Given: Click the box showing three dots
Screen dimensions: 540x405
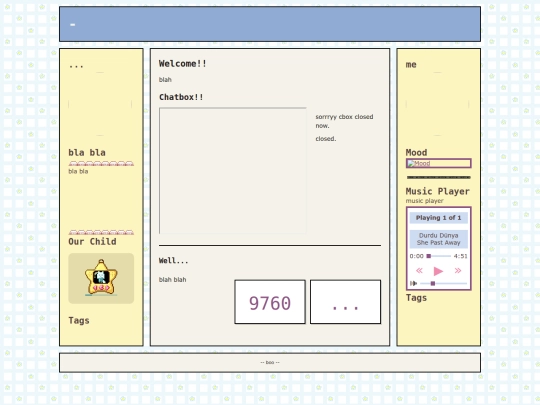Looking at the screenshot, I should coord(345,302).
